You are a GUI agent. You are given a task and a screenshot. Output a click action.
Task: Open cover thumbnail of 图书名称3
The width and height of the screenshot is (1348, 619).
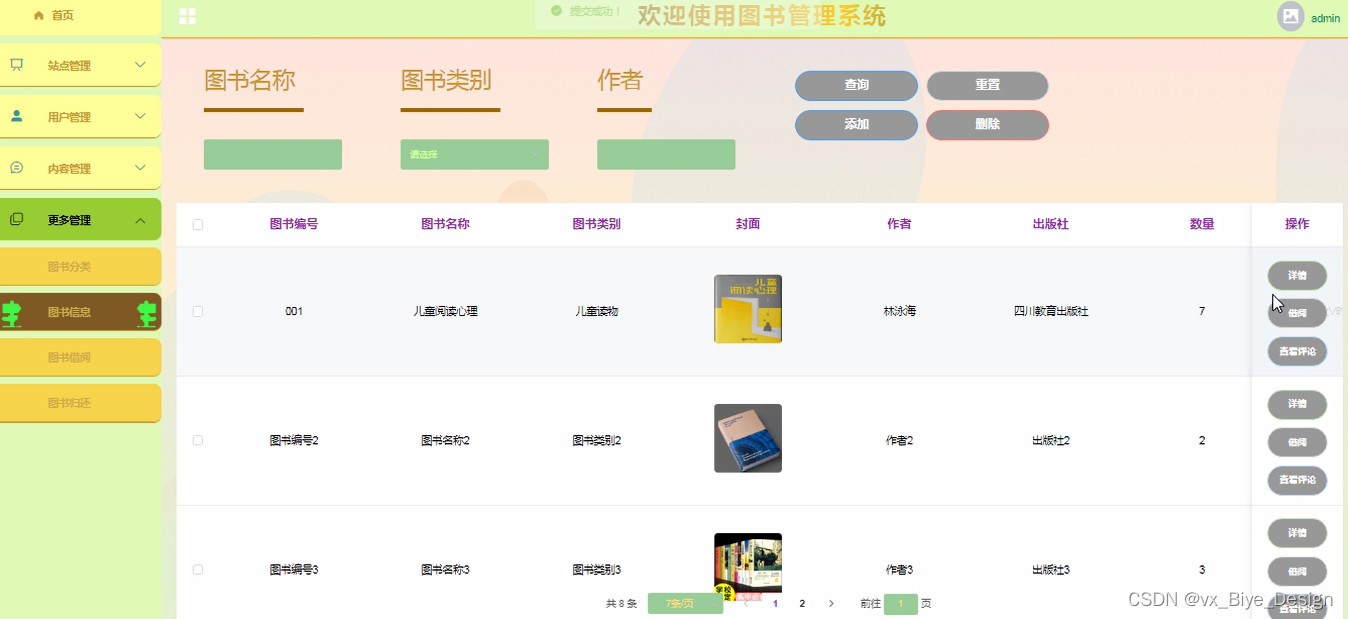pyautogui.click(x=748, y=567)
